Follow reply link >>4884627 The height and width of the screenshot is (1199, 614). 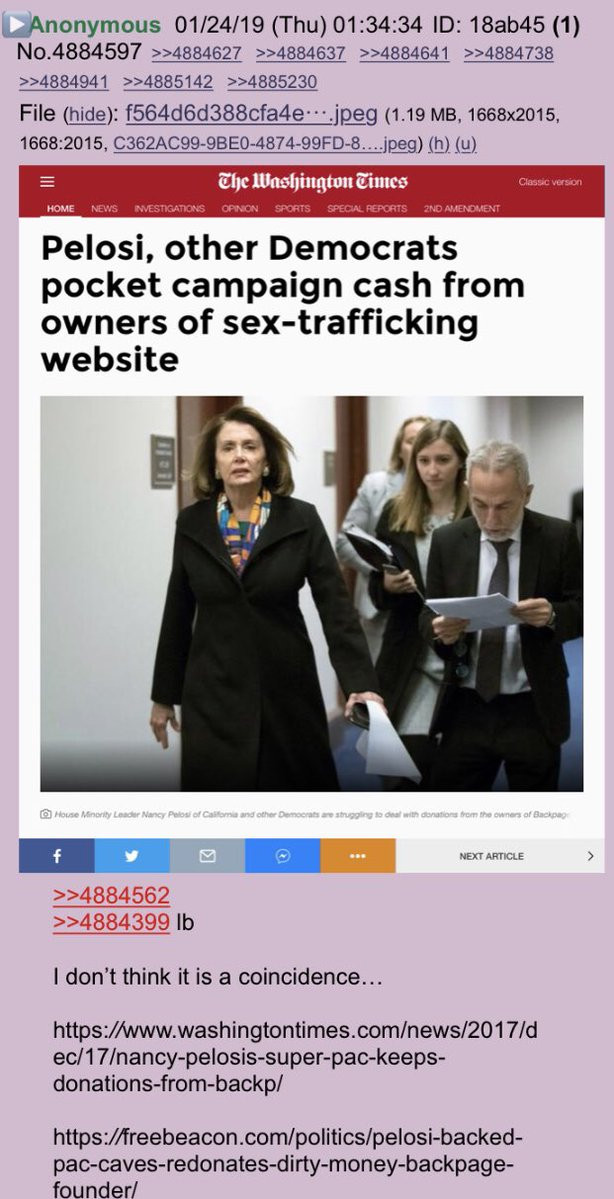(197, 54)
